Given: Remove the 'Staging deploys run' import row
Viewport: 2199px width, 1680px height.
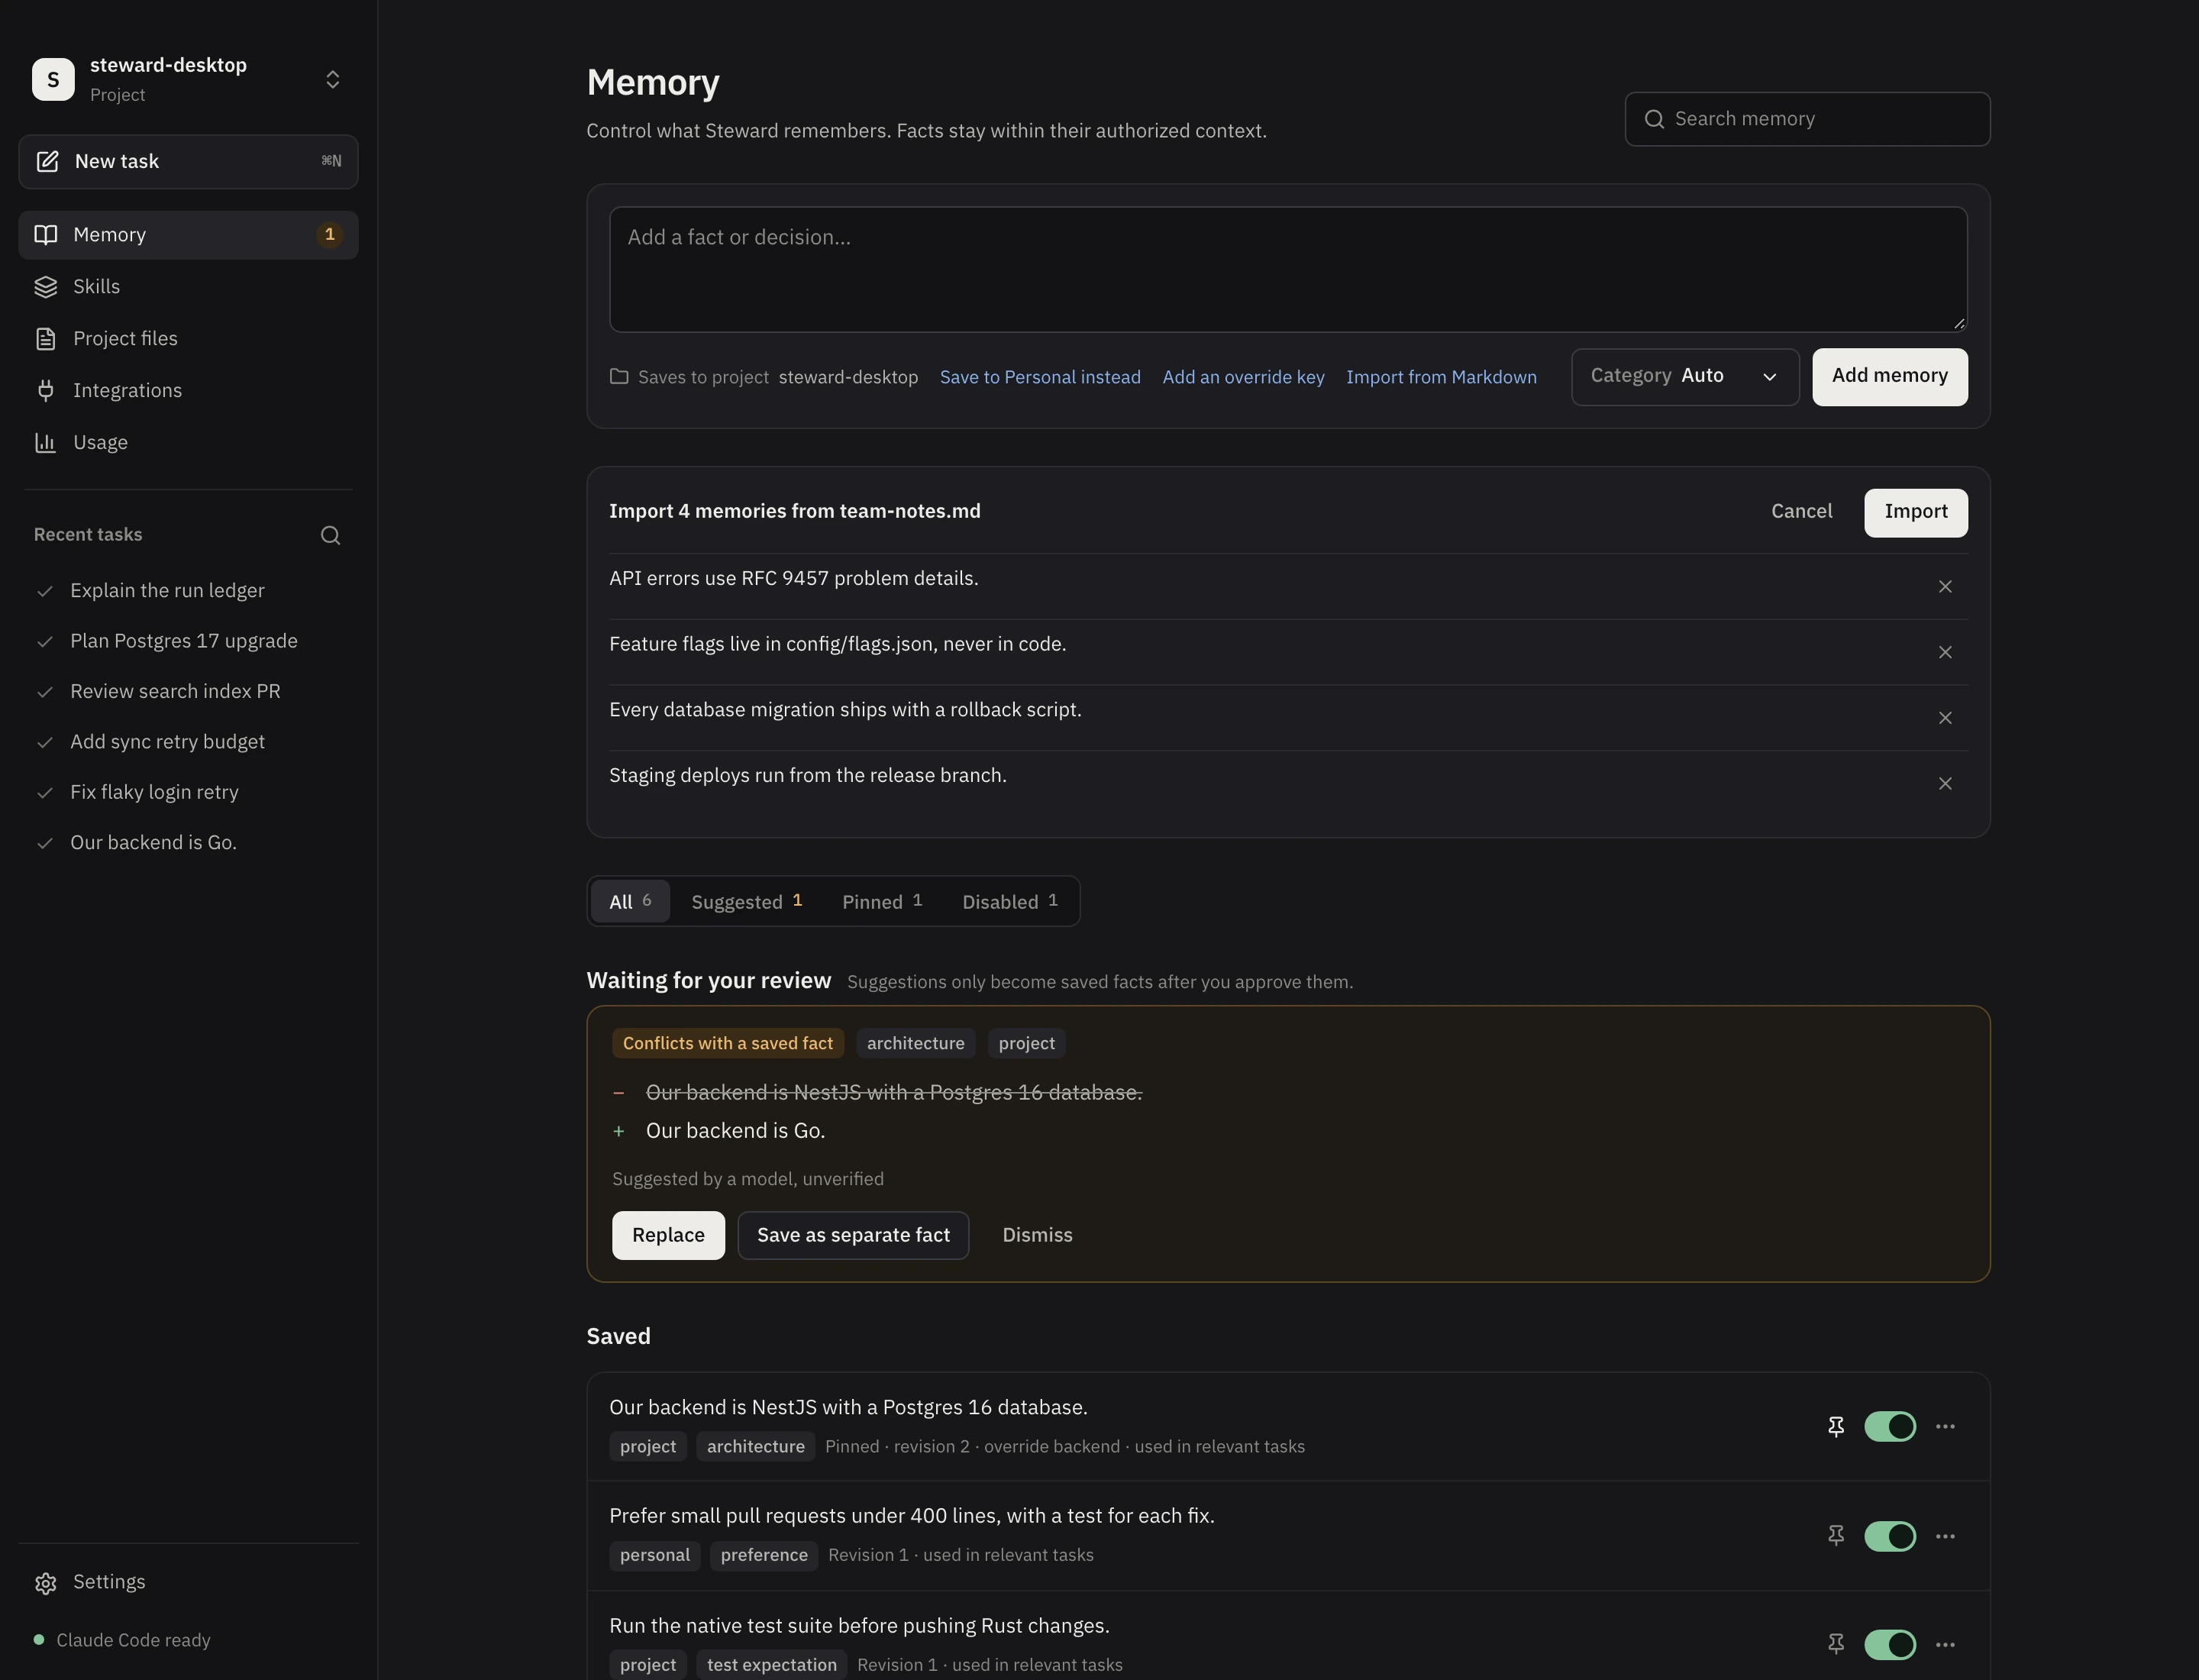Looking at the screenshot, I should pos(1944,784).
